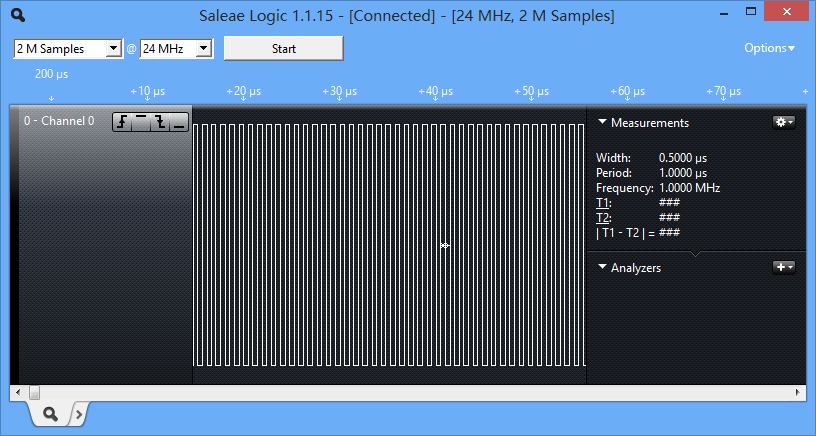The image size is (816, 436).
Task: Maximize the Saleae Logic window
Action: click(750, 11)
